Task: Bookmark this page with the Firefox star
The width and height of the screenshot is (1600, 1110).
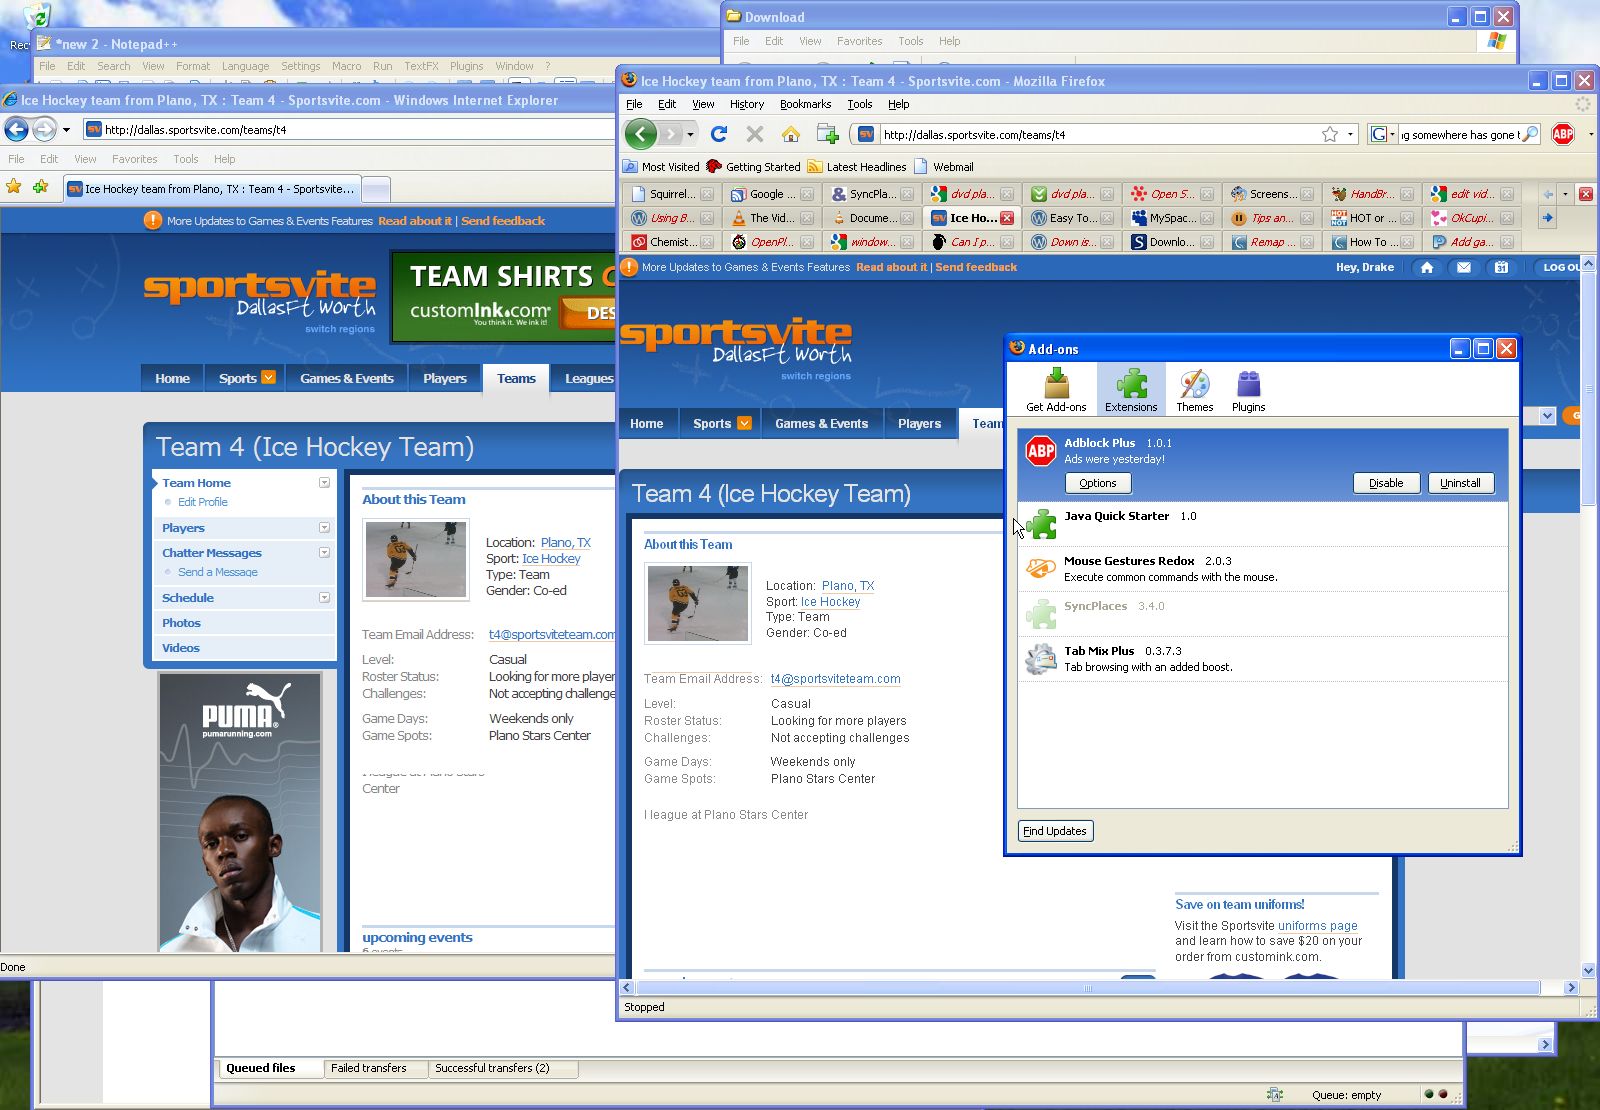Action: 1330,134
